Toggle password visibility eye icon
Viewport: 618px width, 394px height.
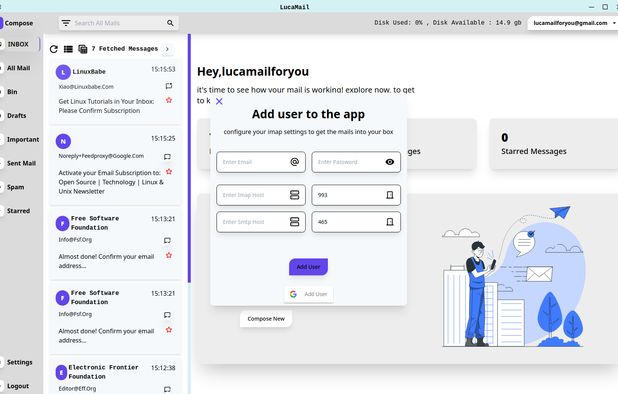tap(390, 162)
